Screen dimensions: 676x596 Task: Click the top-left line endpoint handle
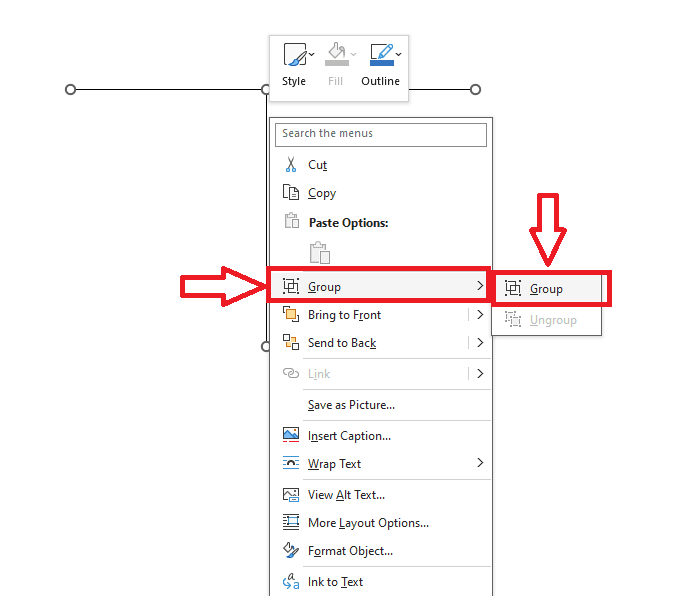[x=70, y=90]
